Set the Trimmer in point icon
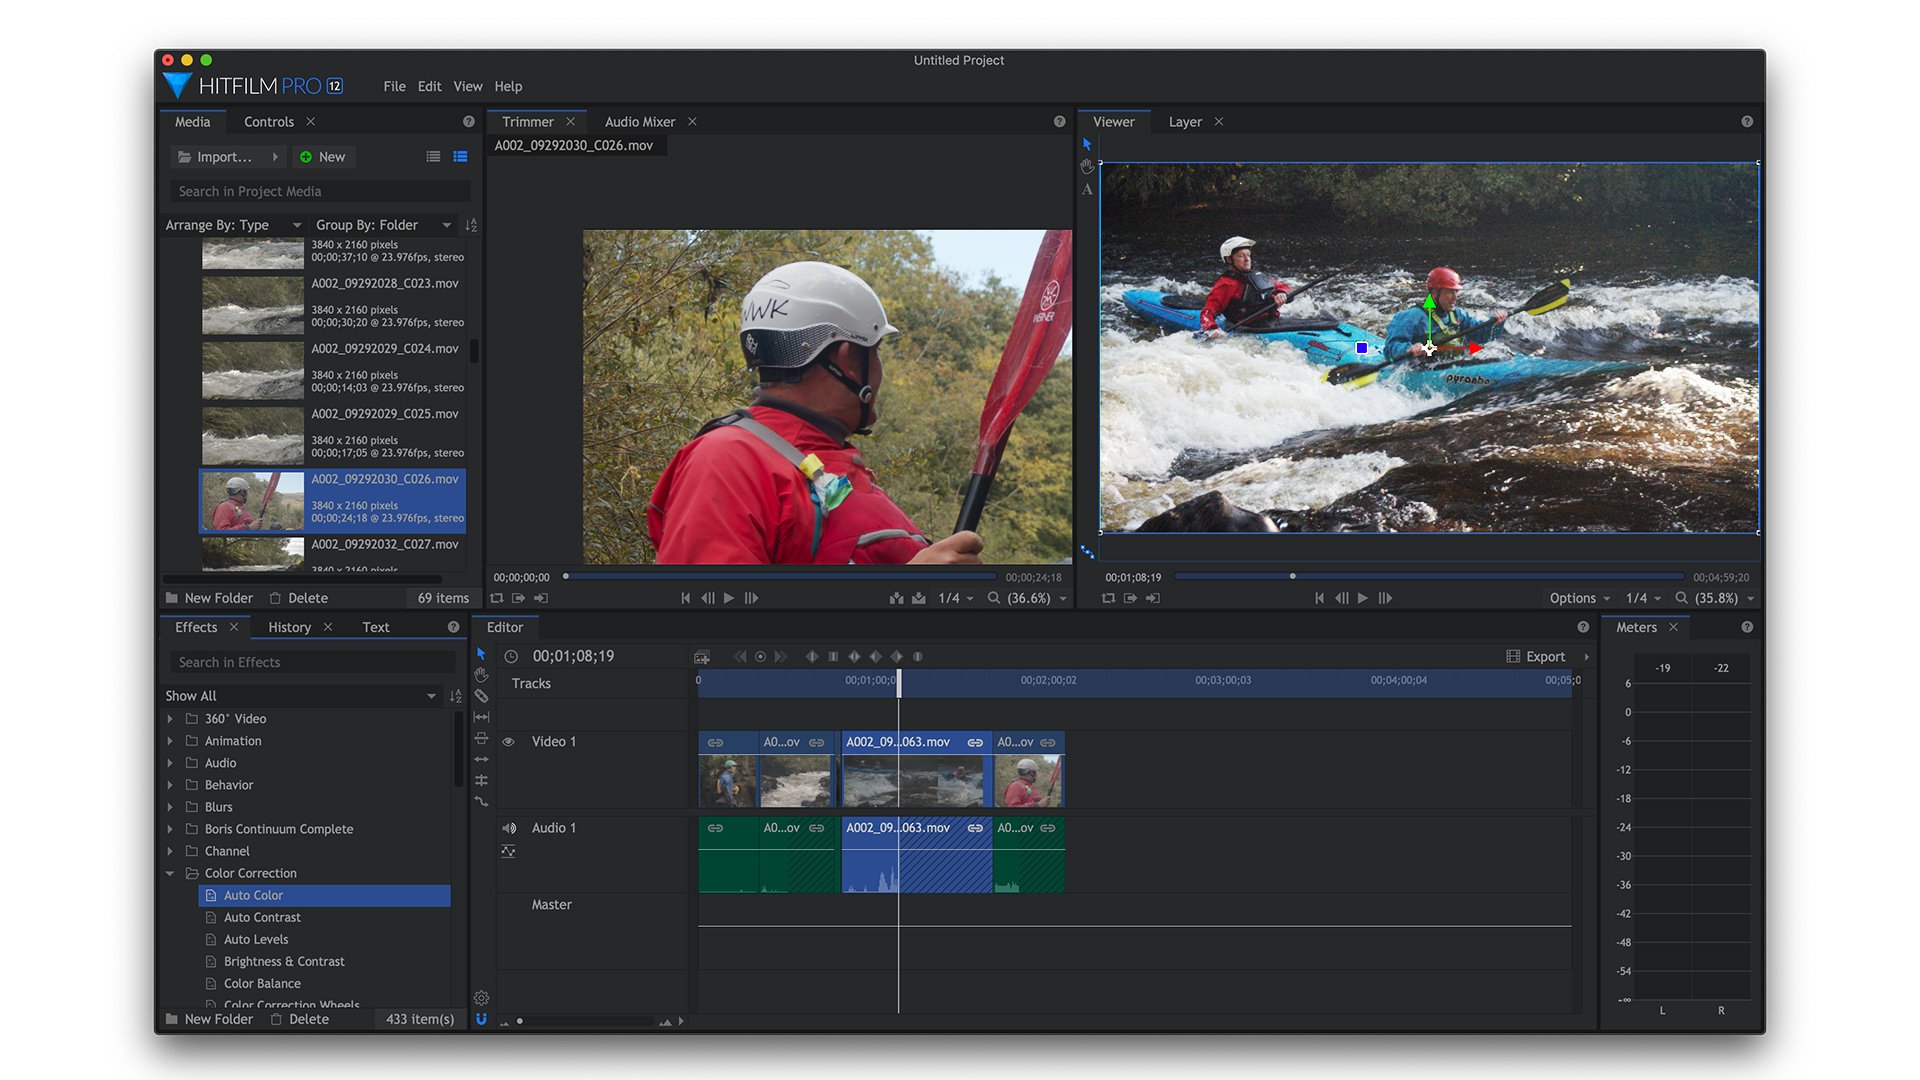 click(518, 598)
